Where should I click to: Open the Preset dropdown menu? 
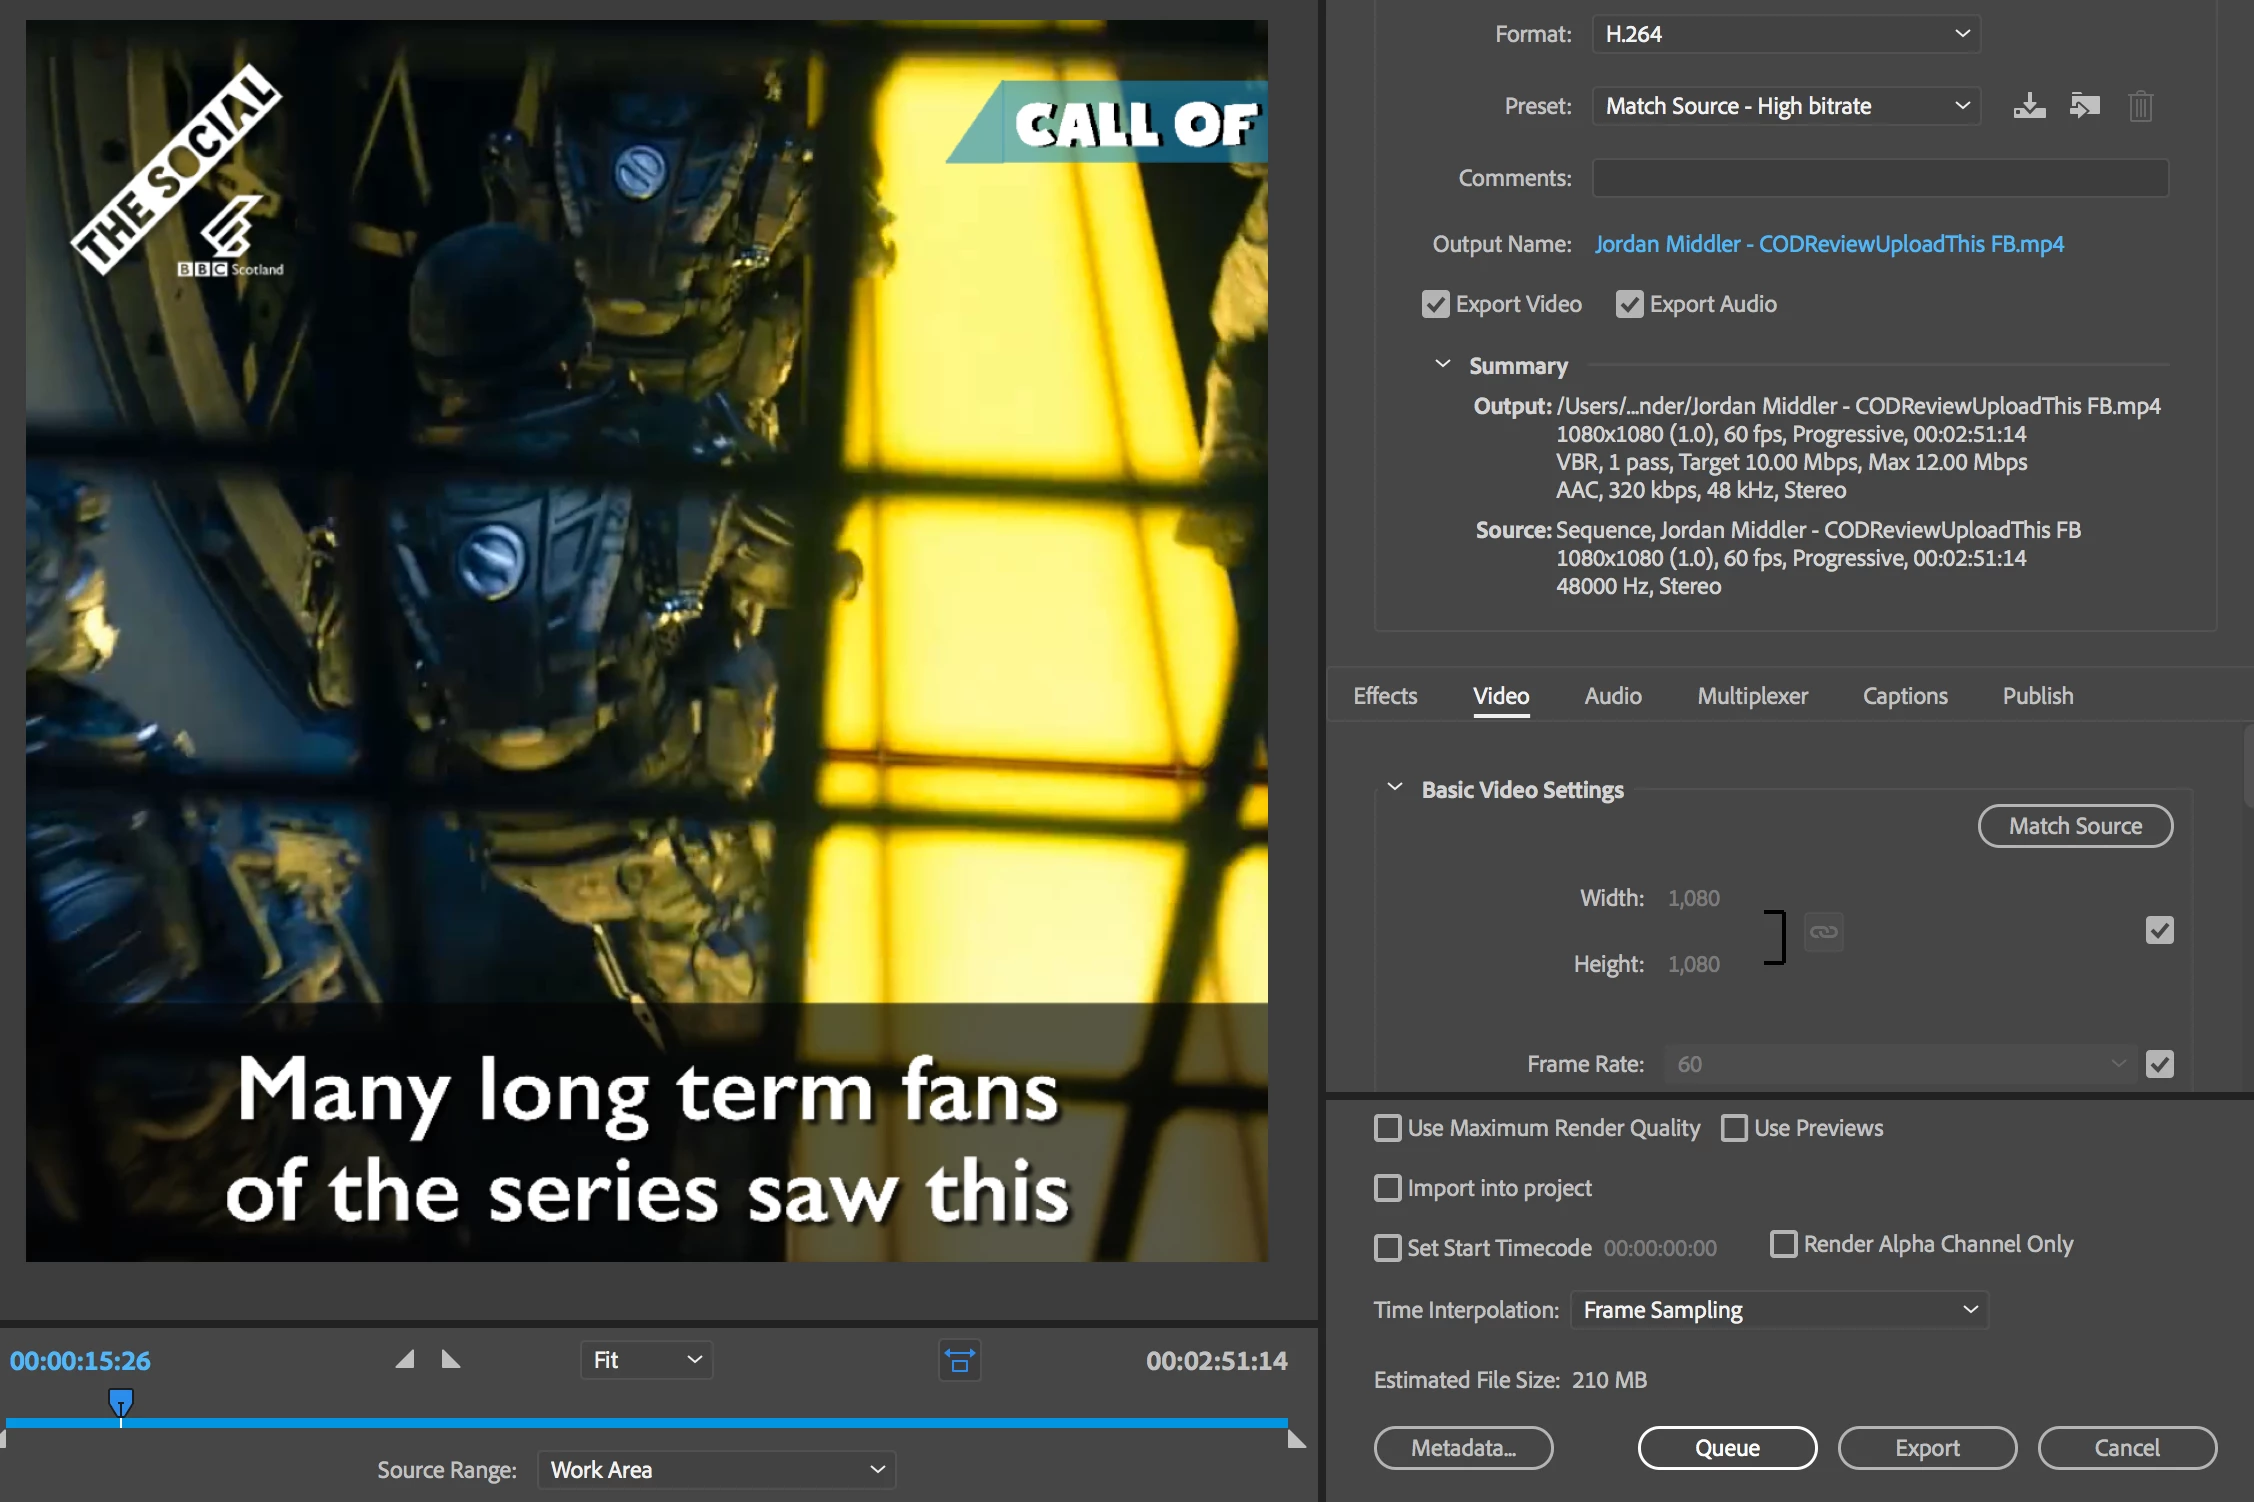tap(1785, 106)
